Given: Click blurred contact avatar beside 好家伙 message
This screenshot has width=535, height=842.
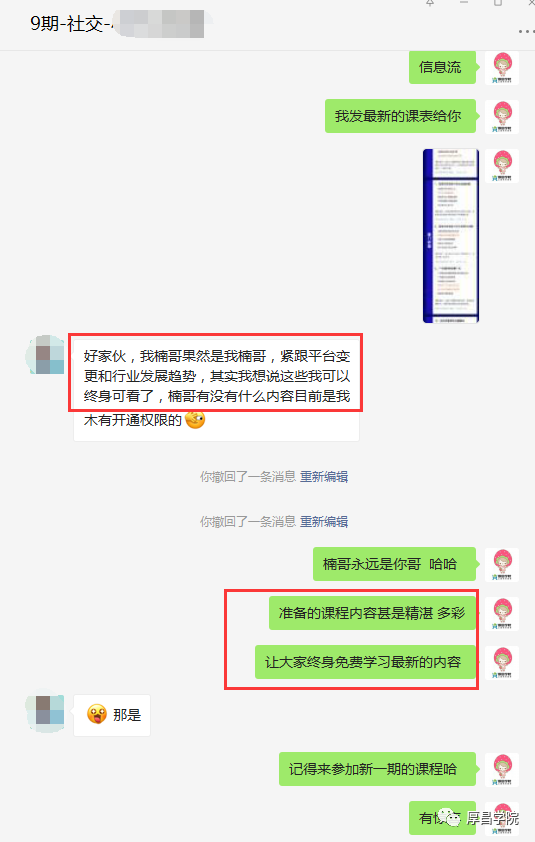Looking at the screenshot, I should 46,354.
